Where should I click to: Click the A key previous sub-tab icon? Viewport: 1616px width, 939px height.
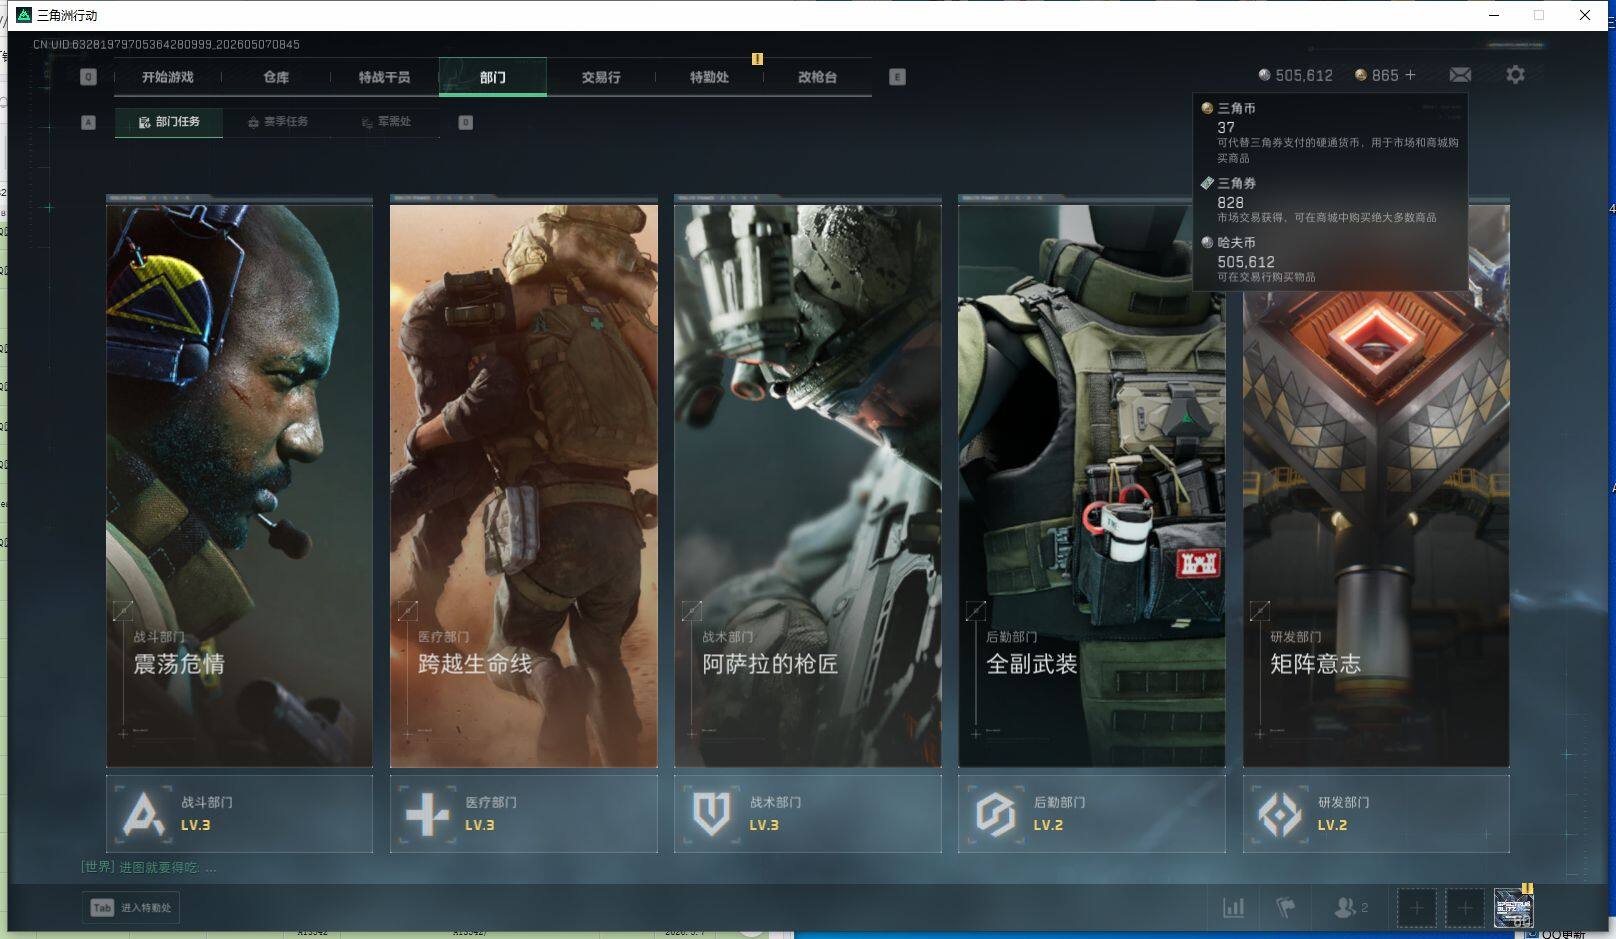click(88, 122)
